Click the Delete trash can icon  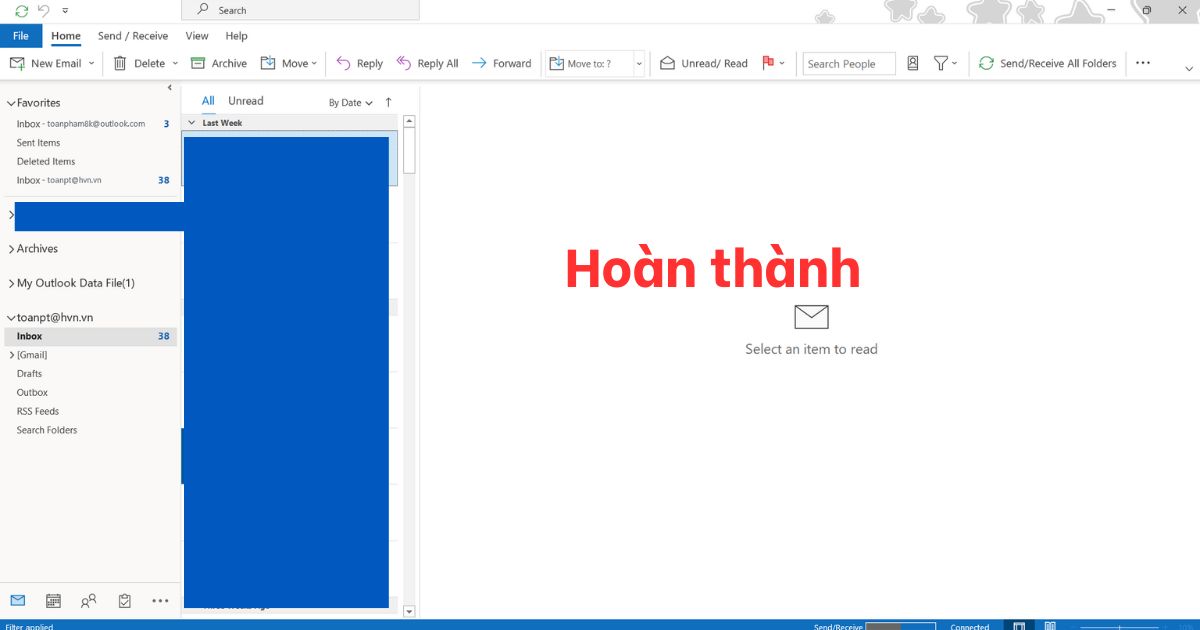click(120, 63)
